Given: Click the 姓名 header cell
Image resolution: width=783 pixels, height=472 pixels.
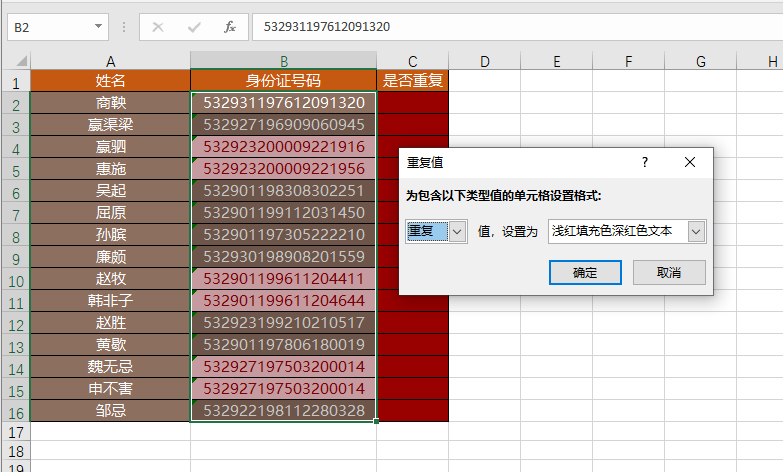Looking at the screenshot, I should coord(110,80).
